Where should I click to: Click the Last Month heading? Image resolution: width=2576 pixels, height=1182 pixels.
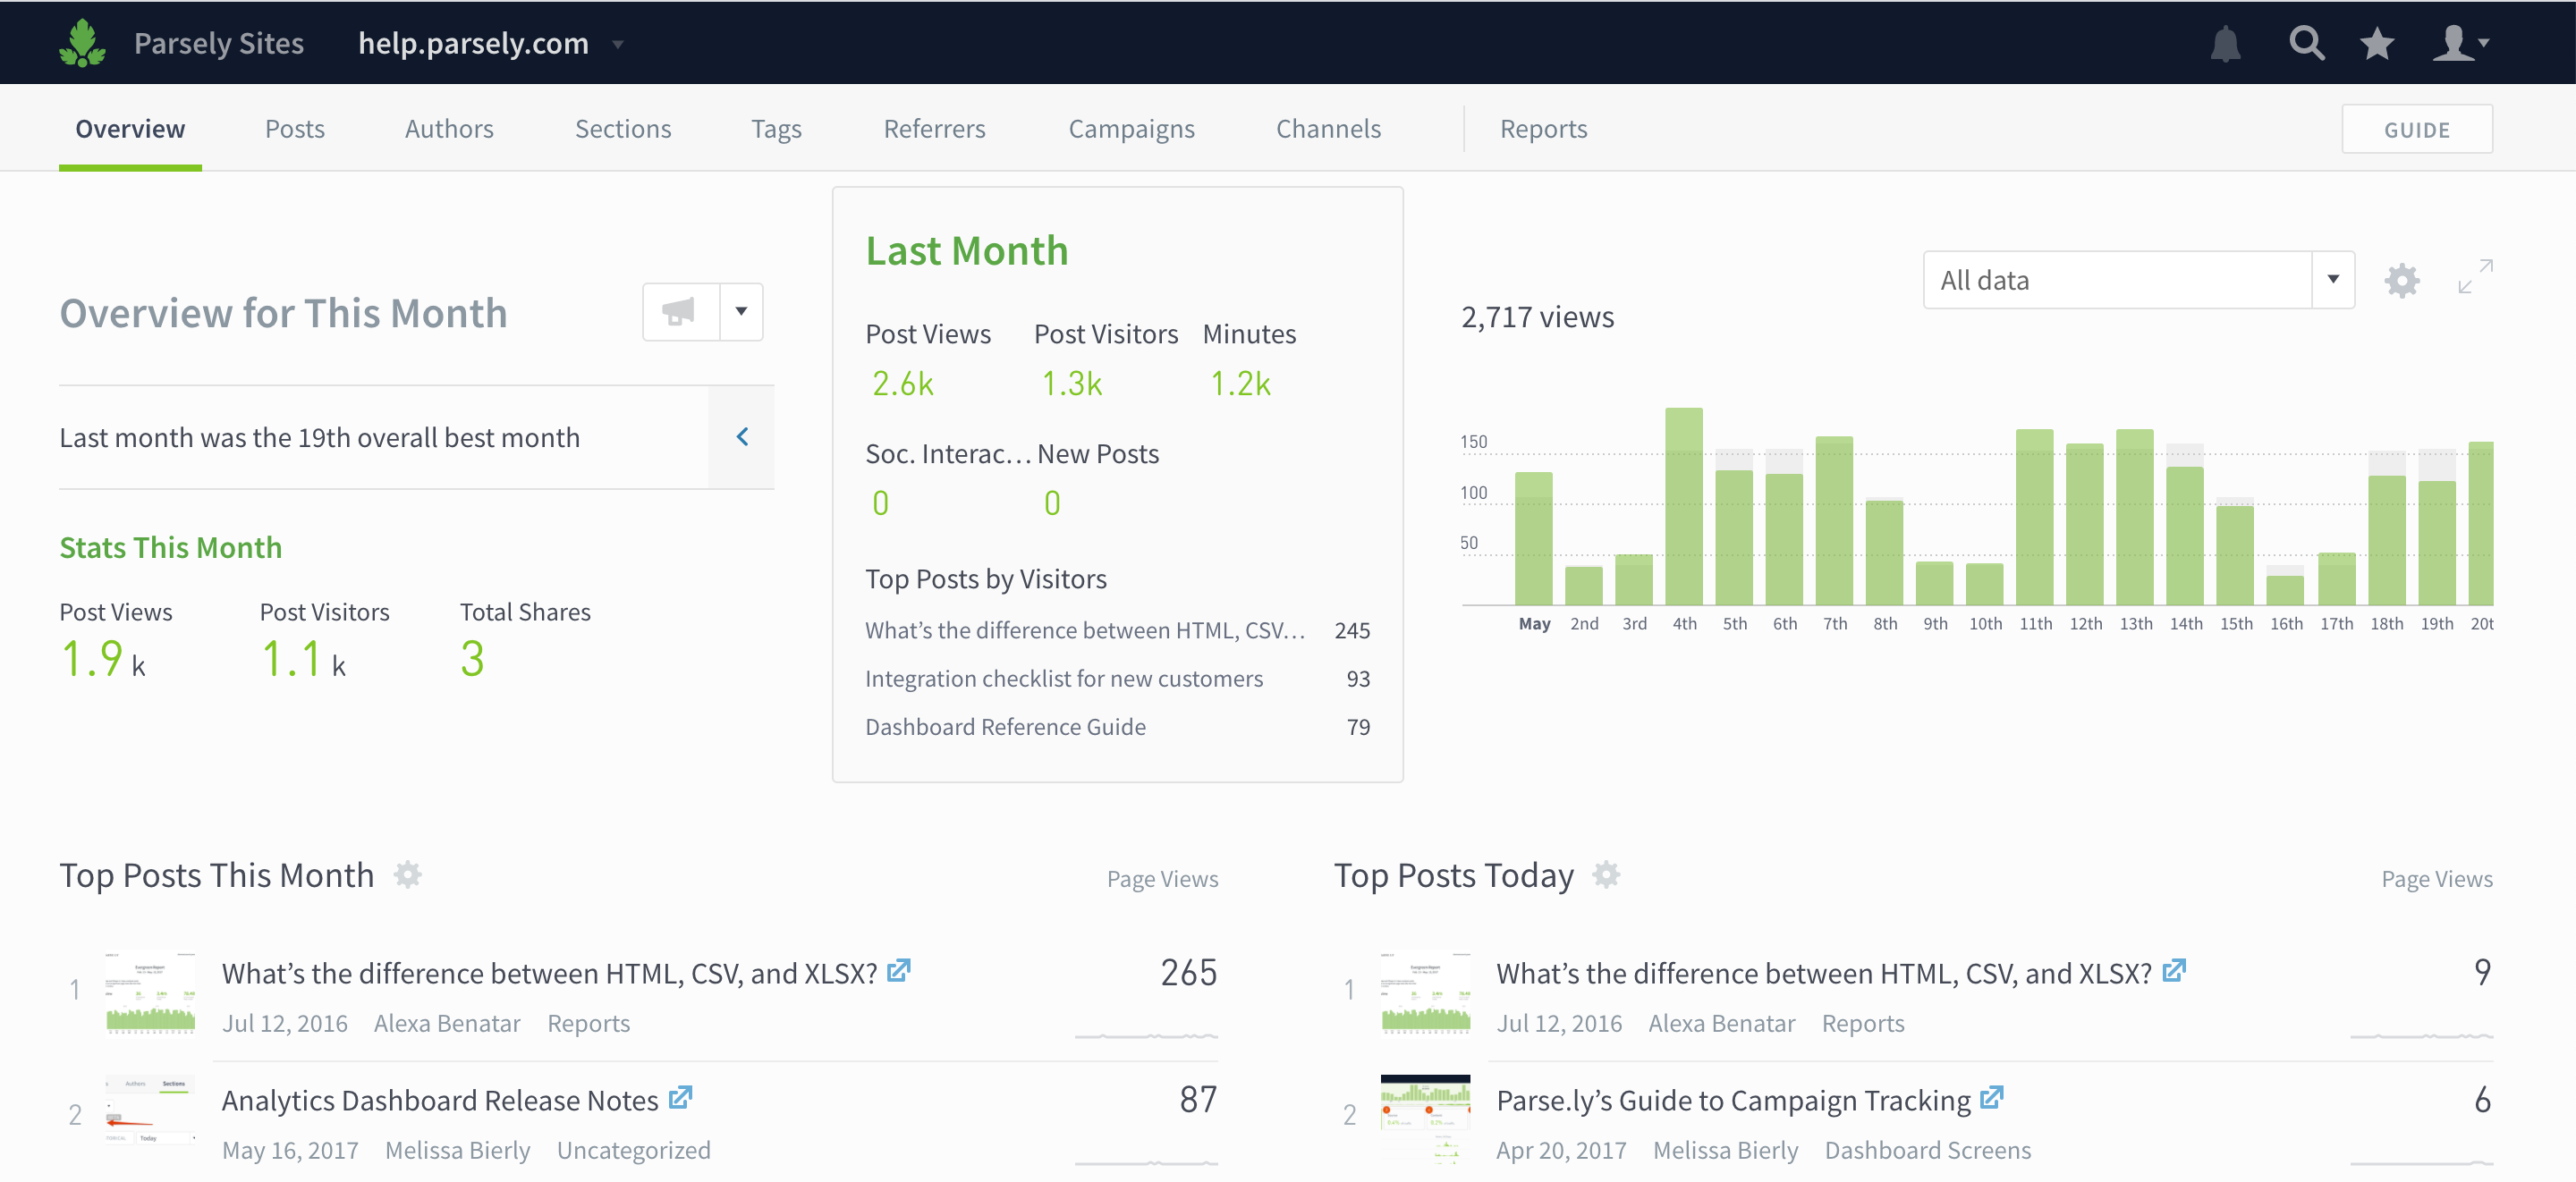[x=967, y=250]
